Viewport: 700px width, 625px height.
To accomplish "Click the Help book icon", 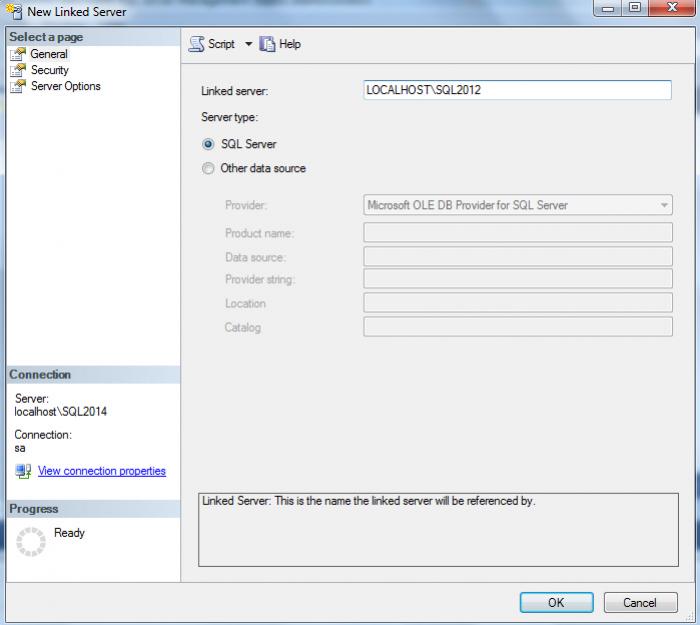I will click(x=267, y=44).
